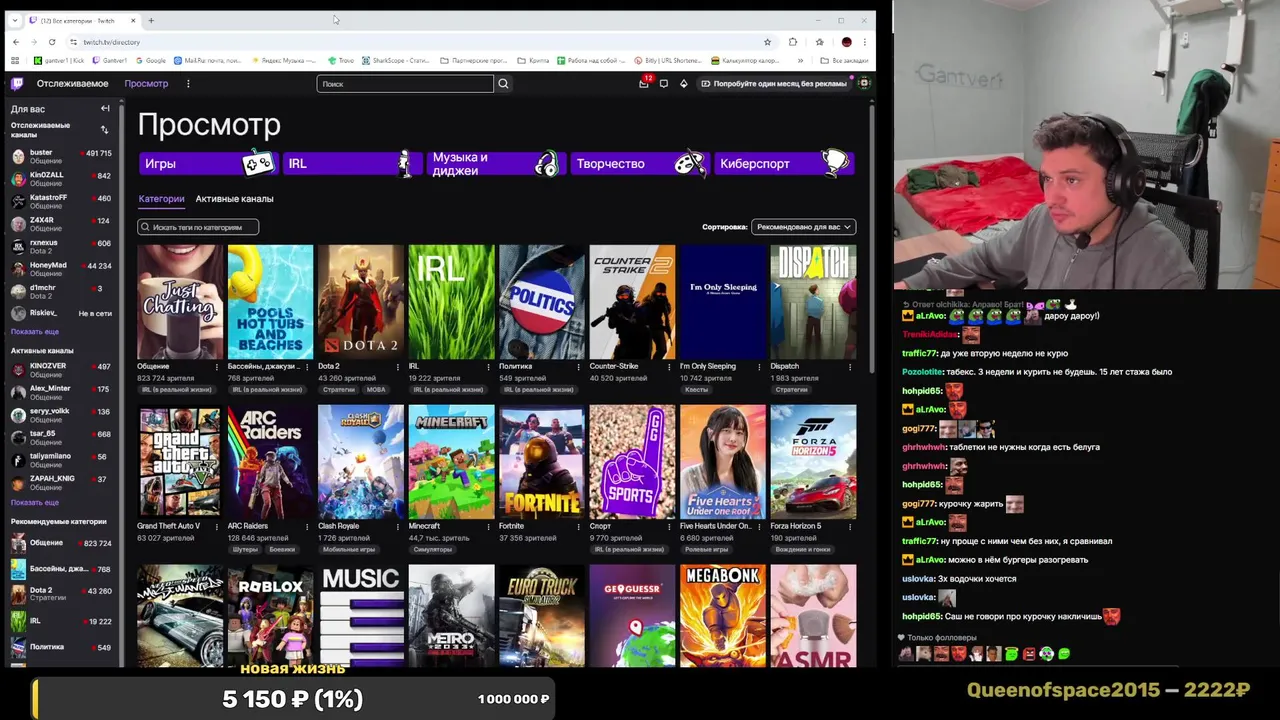Open the user avatar menu in Twitch header
This screenshot has width=1280, height=720.
tap(864, 84)
